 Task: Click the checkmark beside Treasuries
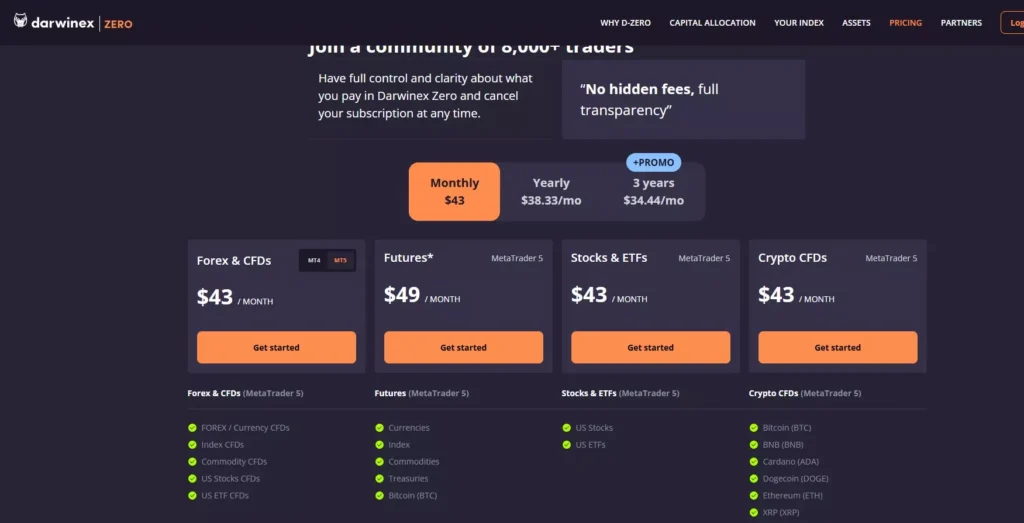click(x=379, y=479)
